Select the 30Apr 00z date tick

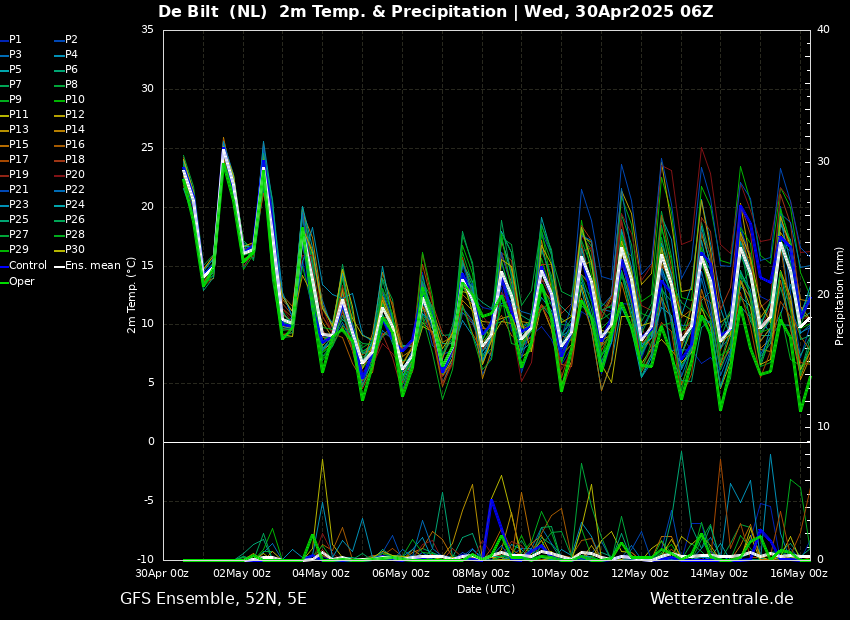pos(163,574)
